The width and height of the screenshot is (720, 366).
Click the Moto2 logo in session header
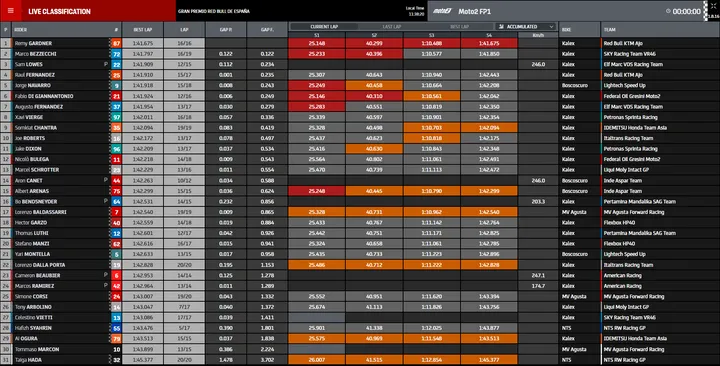coord(442,11)
